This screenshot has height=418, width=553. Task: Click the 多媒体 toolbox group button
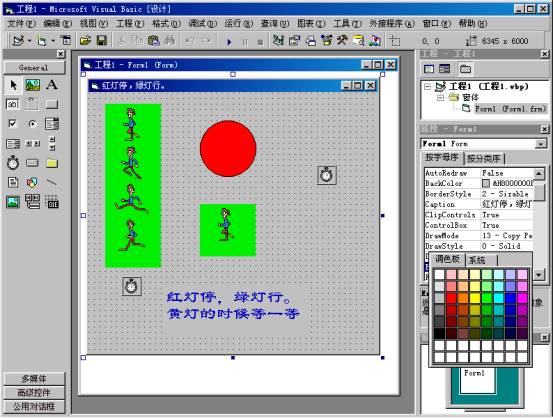(x=34, y=379)
